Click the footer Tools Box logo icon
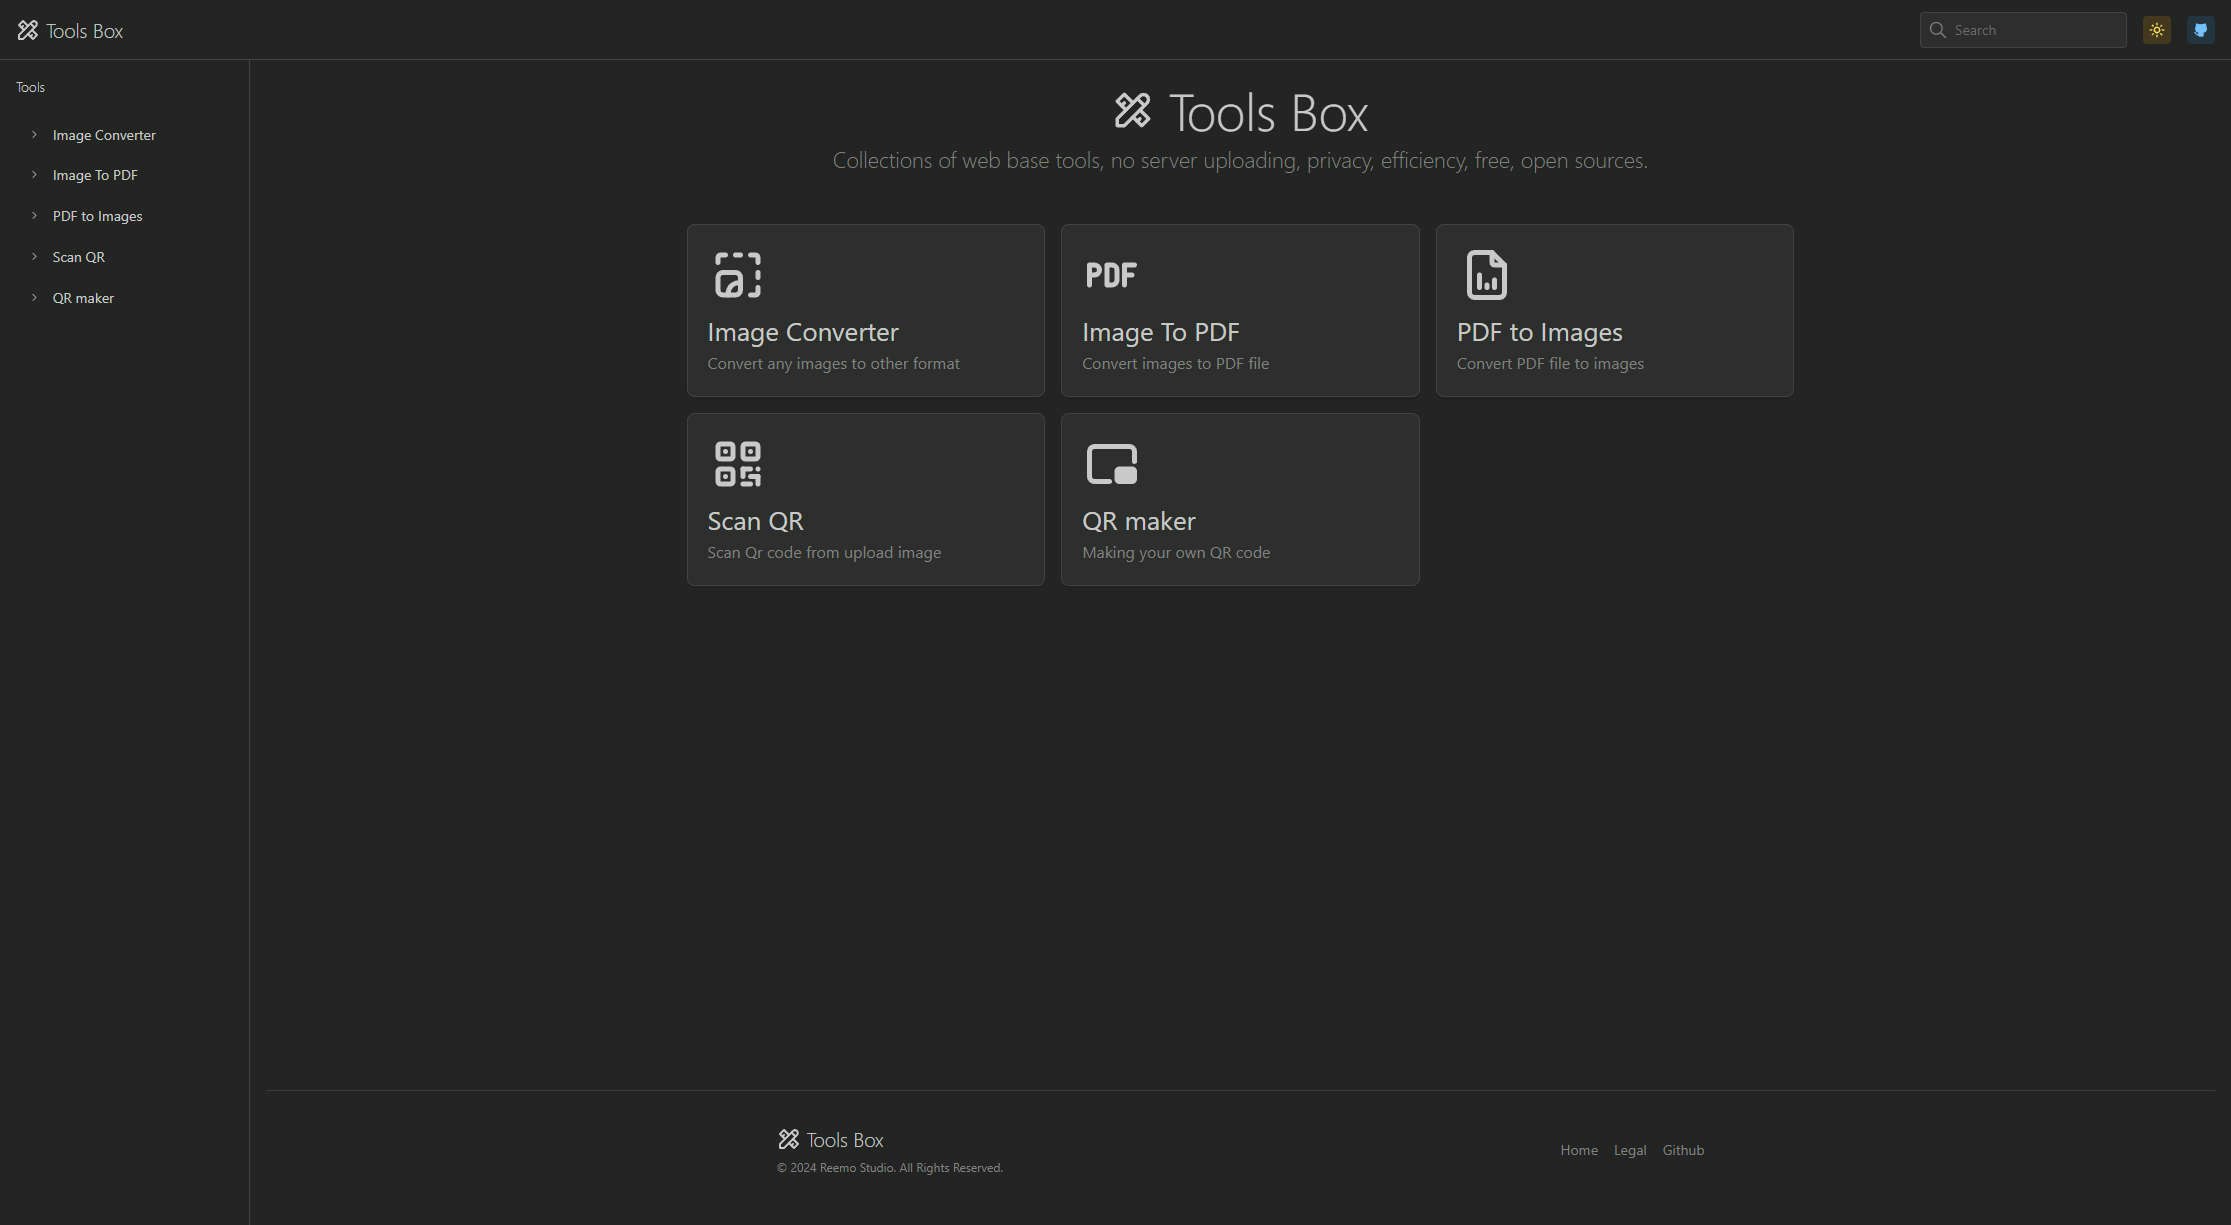 tap(789, 1139)
